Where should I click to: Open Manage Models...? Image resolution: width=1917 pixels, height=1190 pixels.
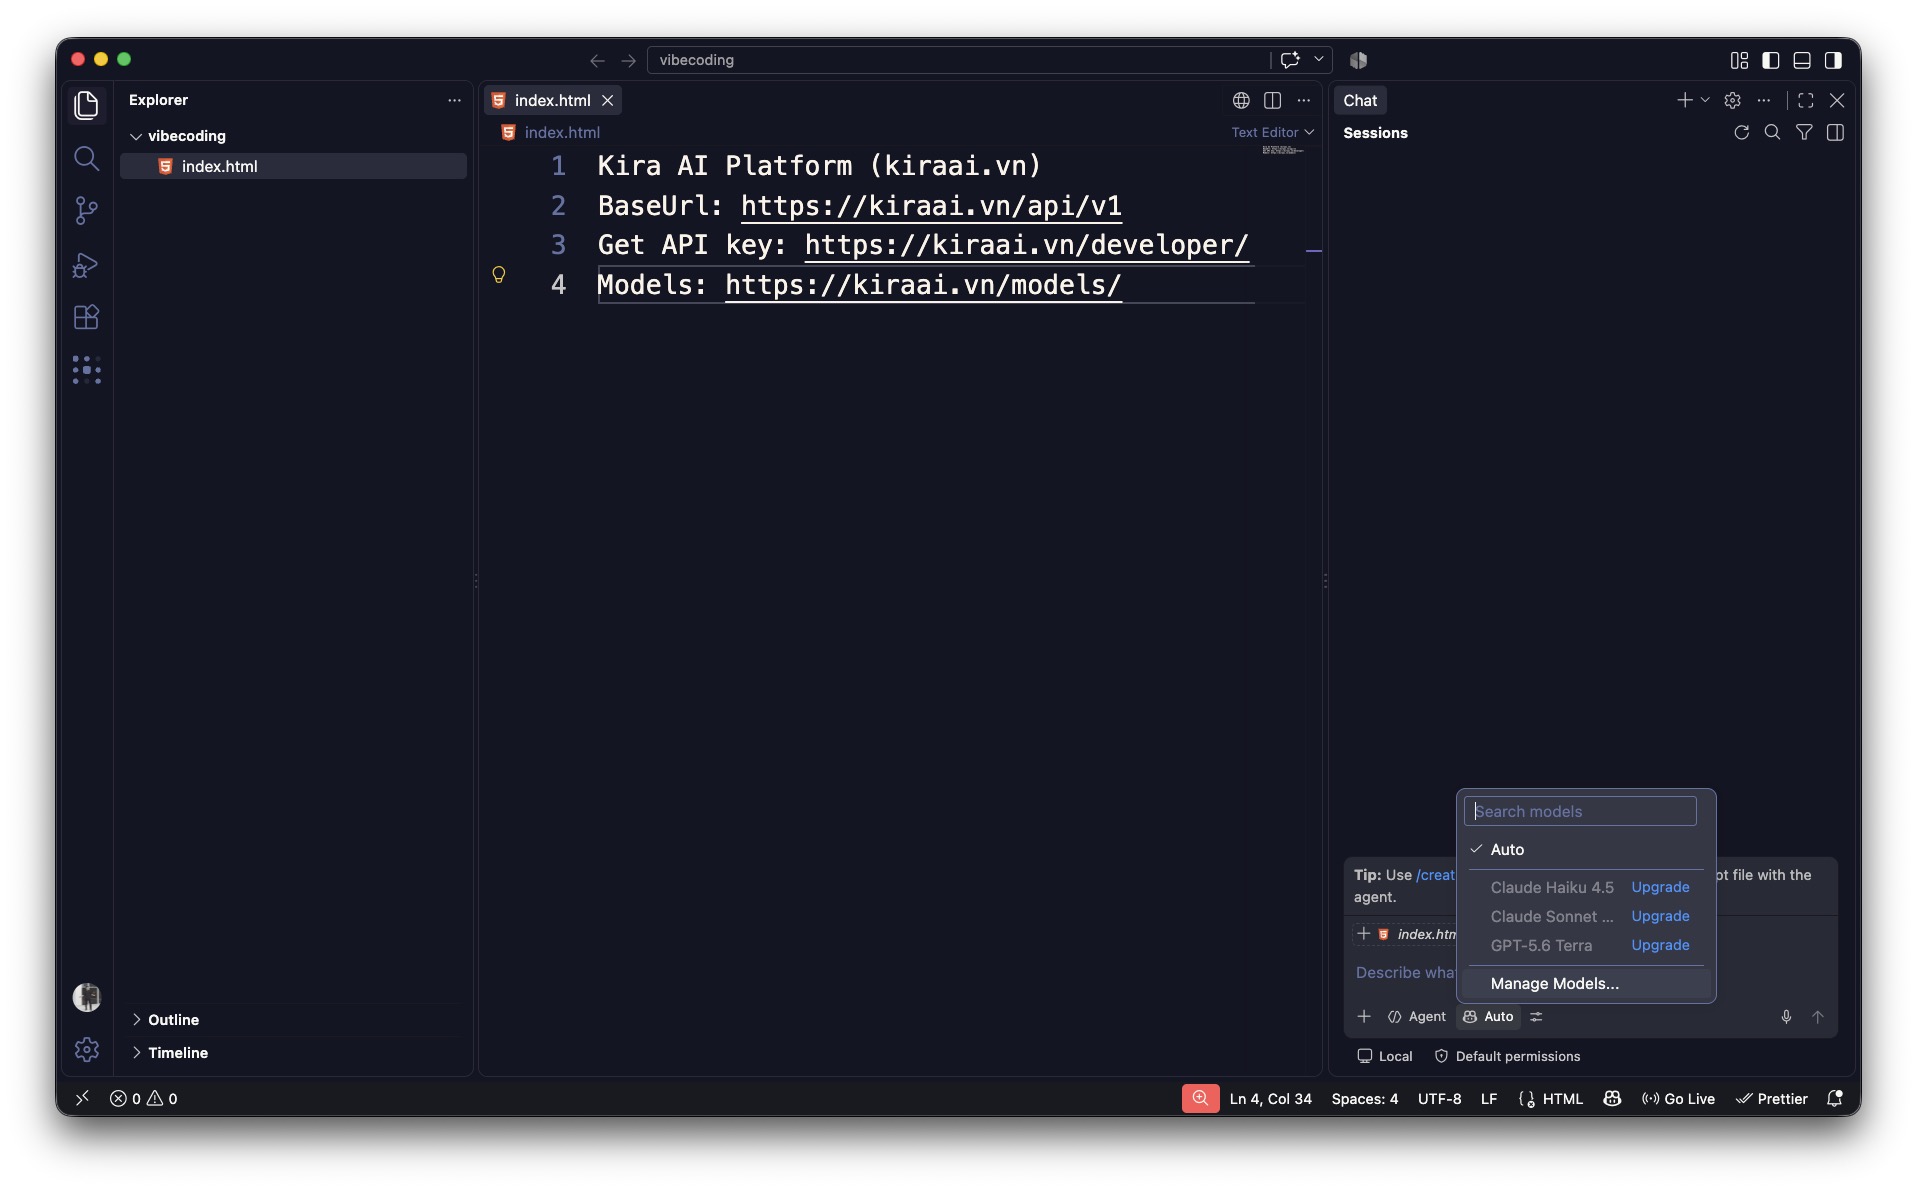tap(1586, 984)
